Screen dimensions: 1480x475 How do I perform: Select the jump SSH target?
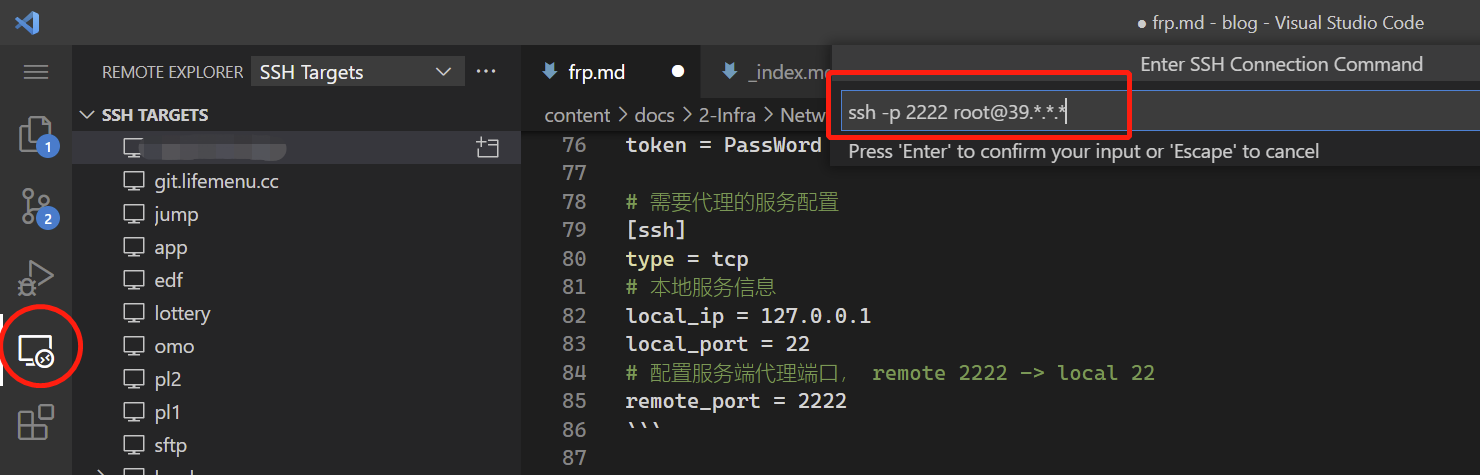coord(176,214)
